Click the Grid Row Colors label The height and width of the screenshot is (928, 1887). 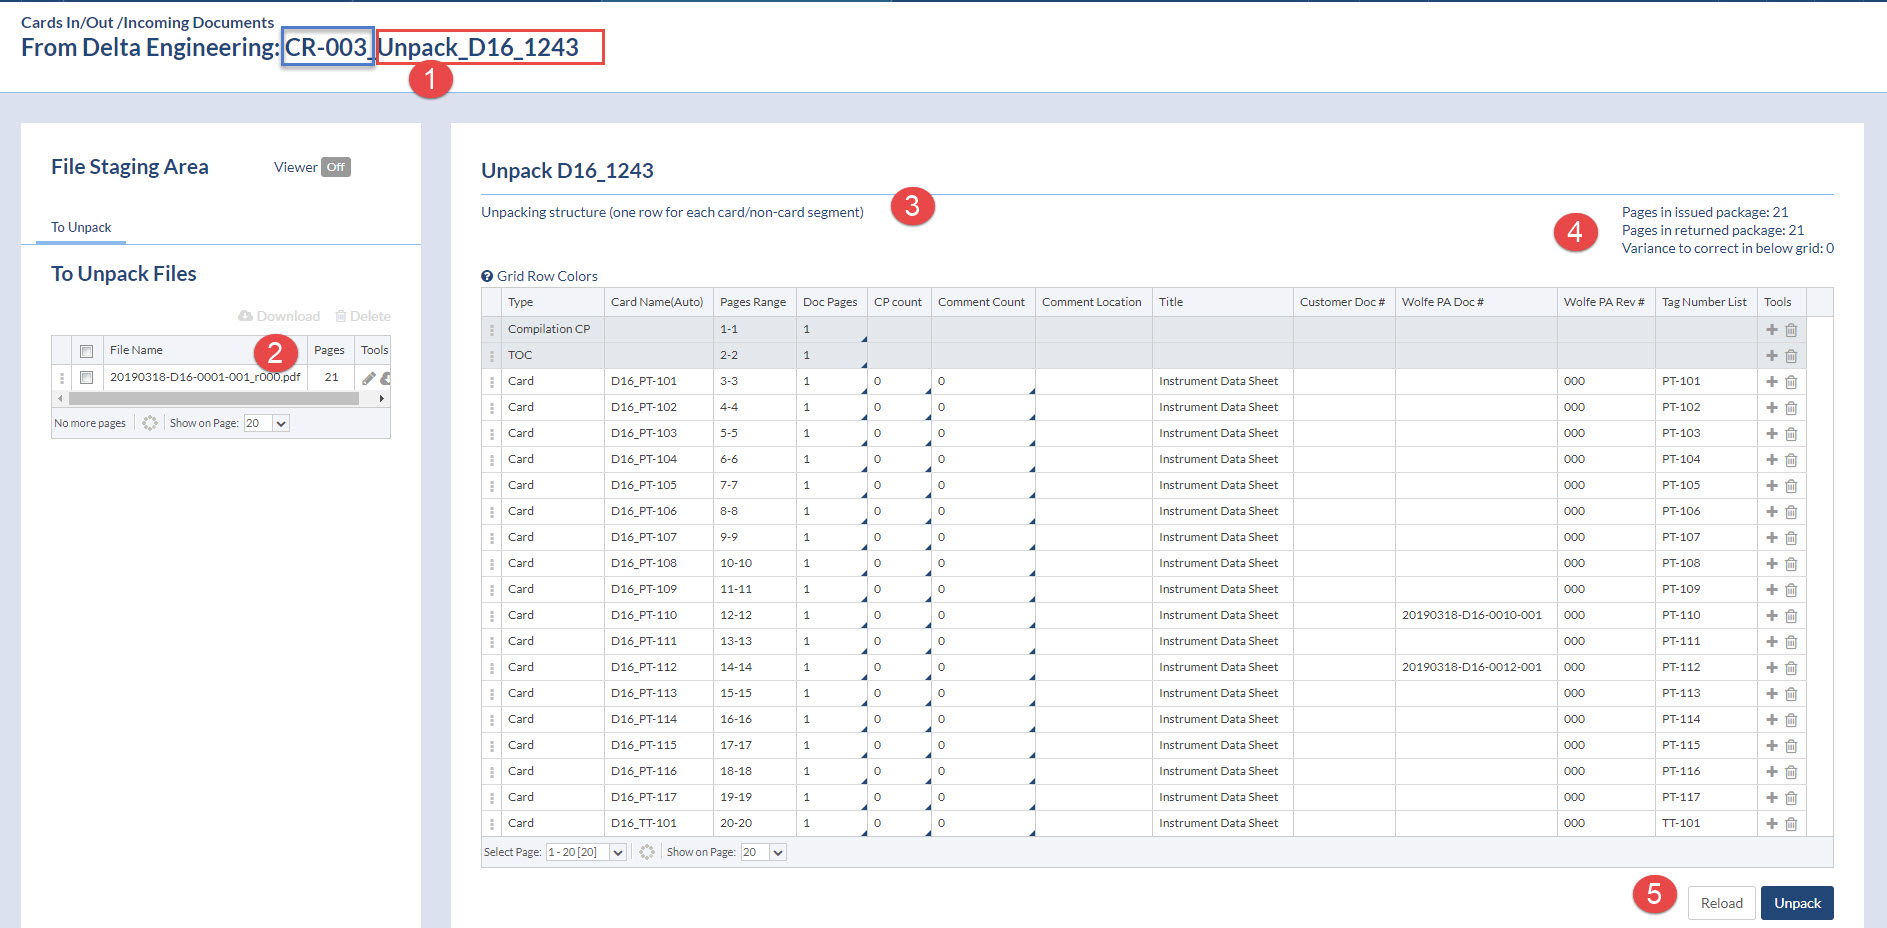click(x=547, y=276)
